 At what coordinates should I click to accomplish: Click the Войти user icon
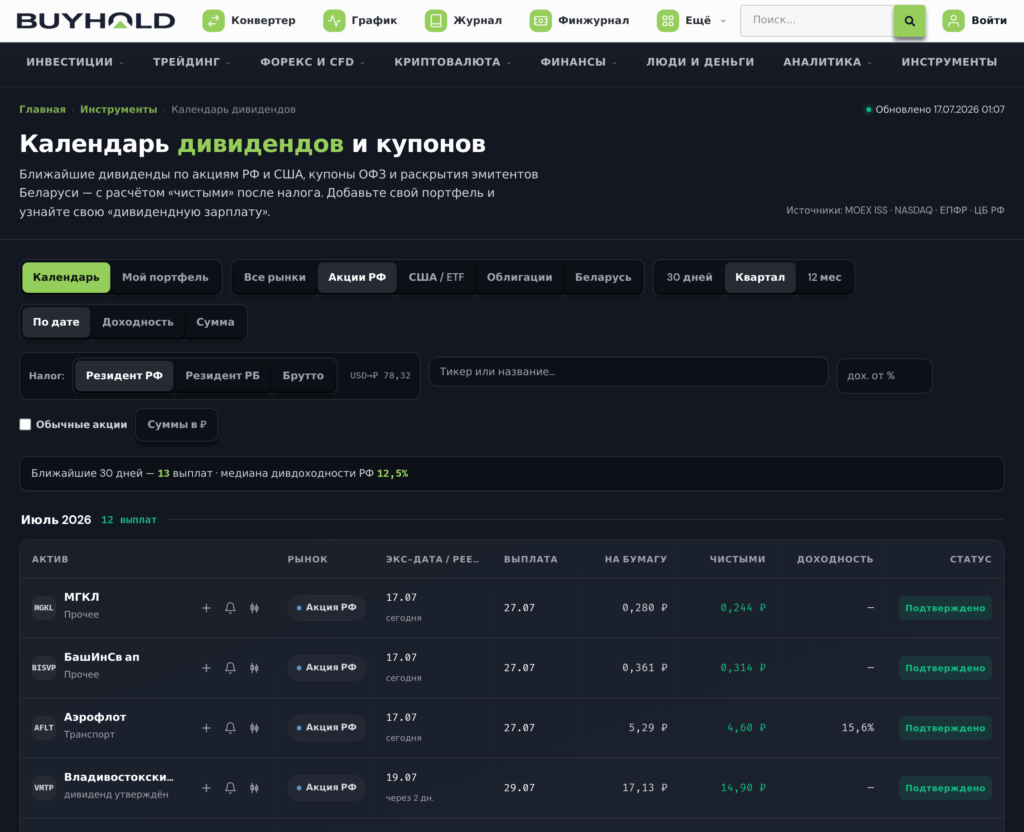[953, 21]
